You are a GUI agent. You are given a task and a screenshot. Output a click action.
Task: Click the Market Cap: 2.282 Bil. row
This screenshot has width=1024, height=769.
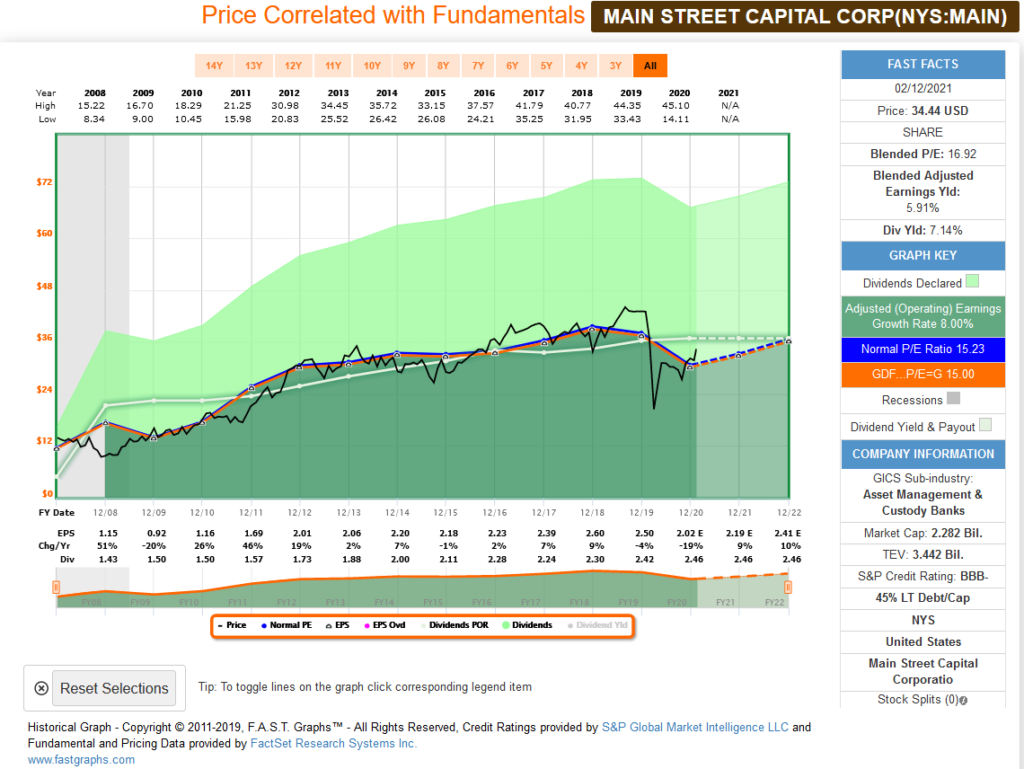click(923, 533)
